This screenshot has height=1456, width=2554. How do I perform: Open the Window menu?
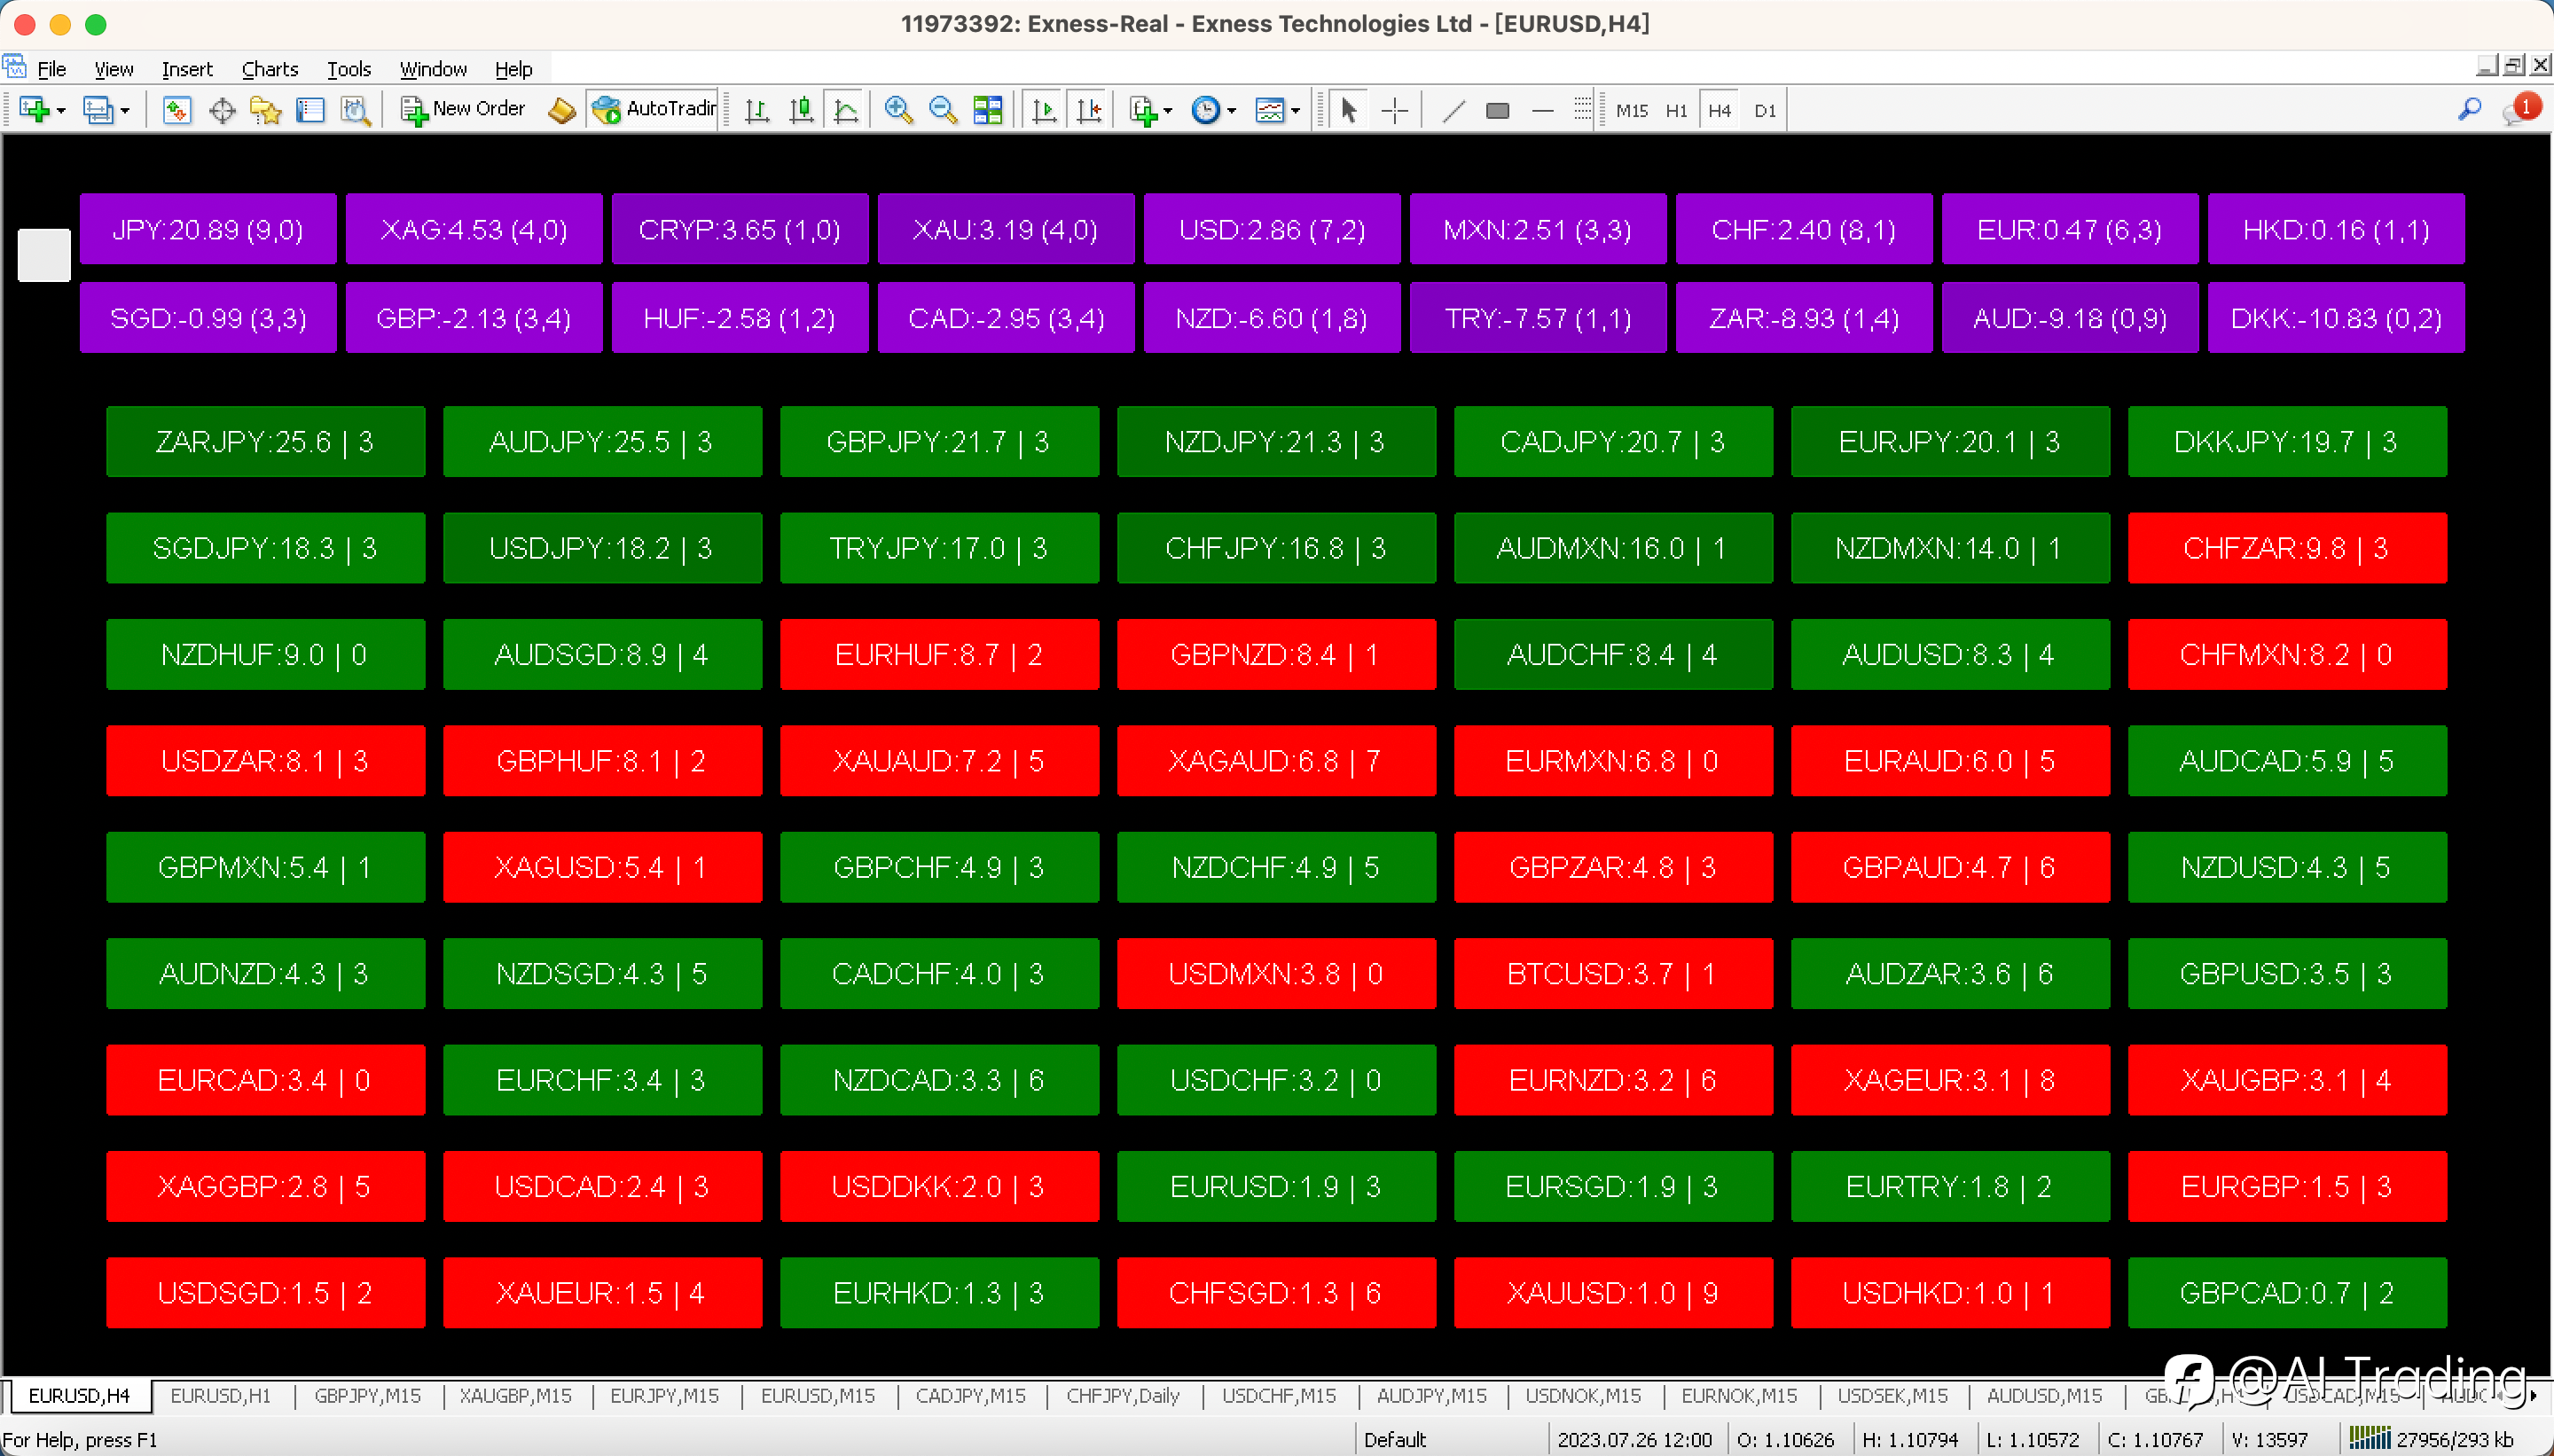433,69
